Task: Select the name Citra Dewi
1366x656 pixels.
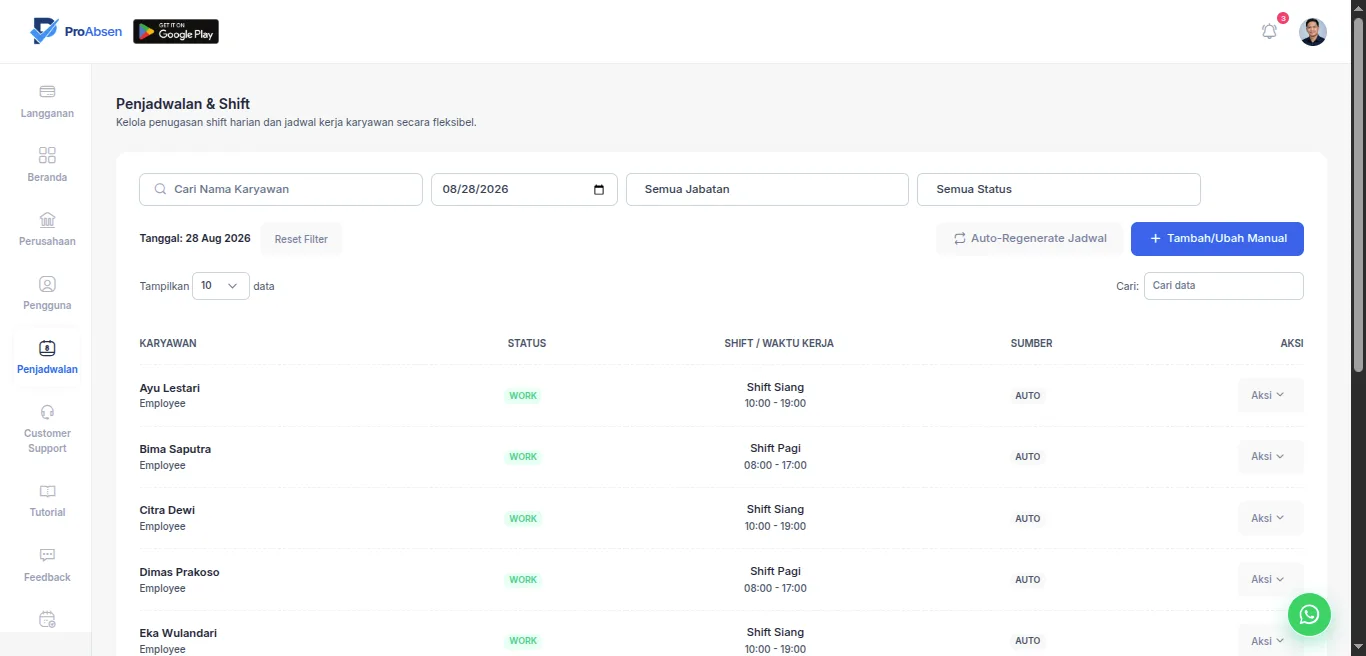Action: point(167,510)
